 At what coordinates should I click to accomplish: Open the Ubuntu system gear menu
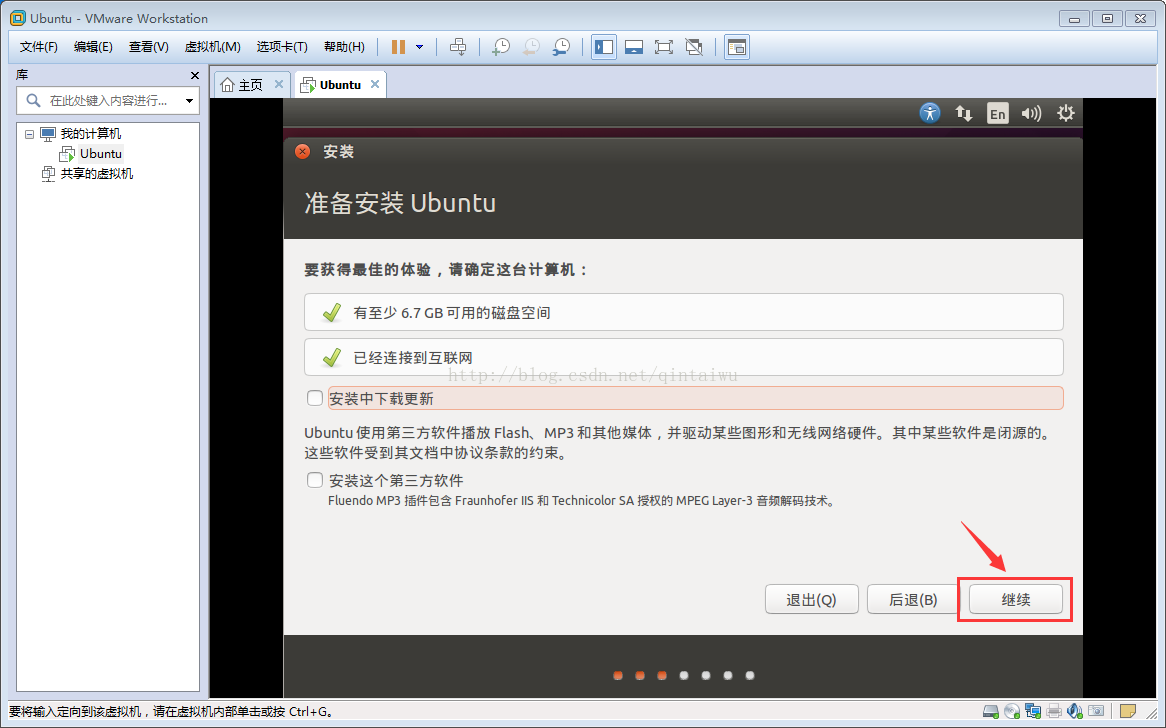point(1066,113)
